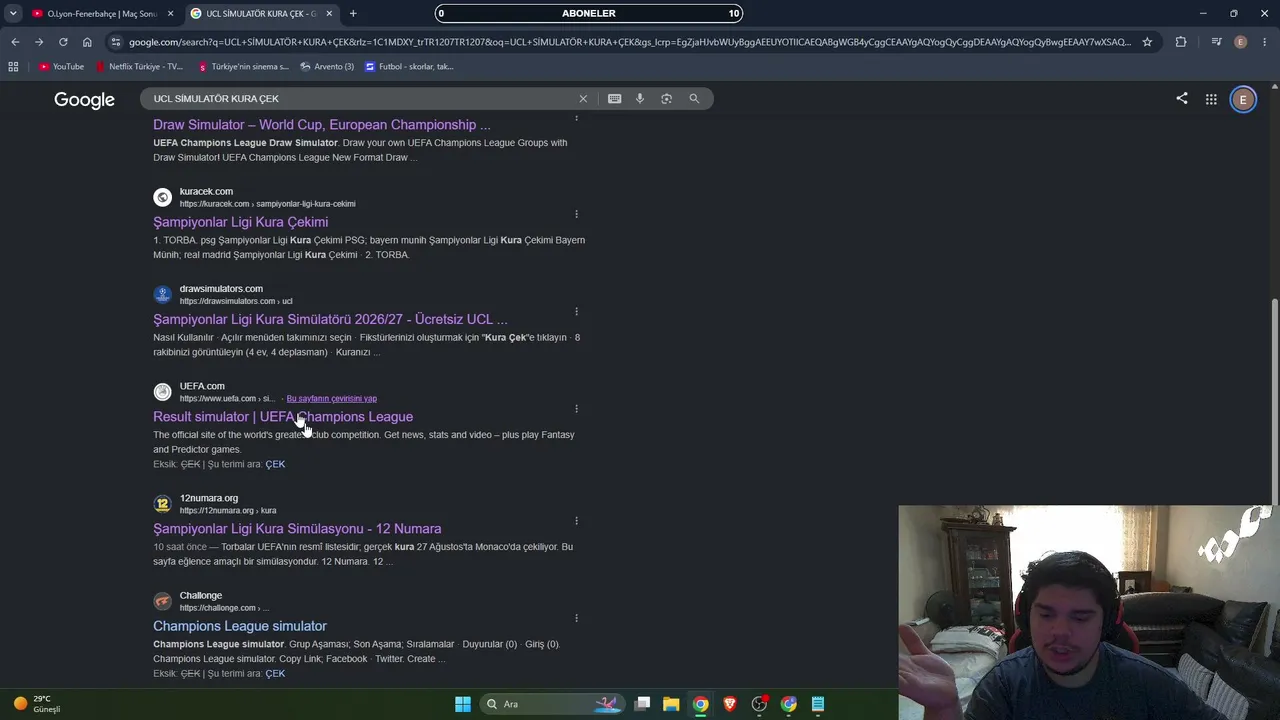Click the browser forward arrow
1280x720 pixels.
[x=39, y=42]
